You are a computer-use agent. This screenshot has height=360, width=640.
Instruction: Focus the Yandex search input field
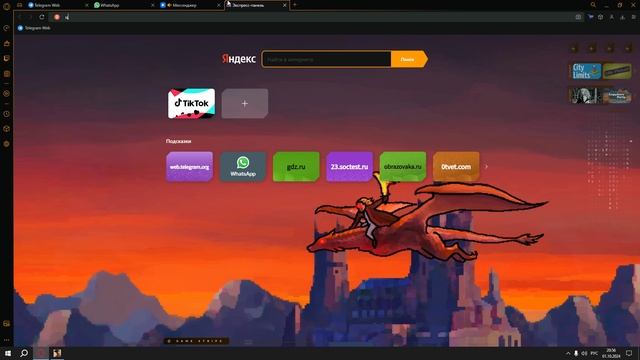pyautogui.click(x=327, y=59)
